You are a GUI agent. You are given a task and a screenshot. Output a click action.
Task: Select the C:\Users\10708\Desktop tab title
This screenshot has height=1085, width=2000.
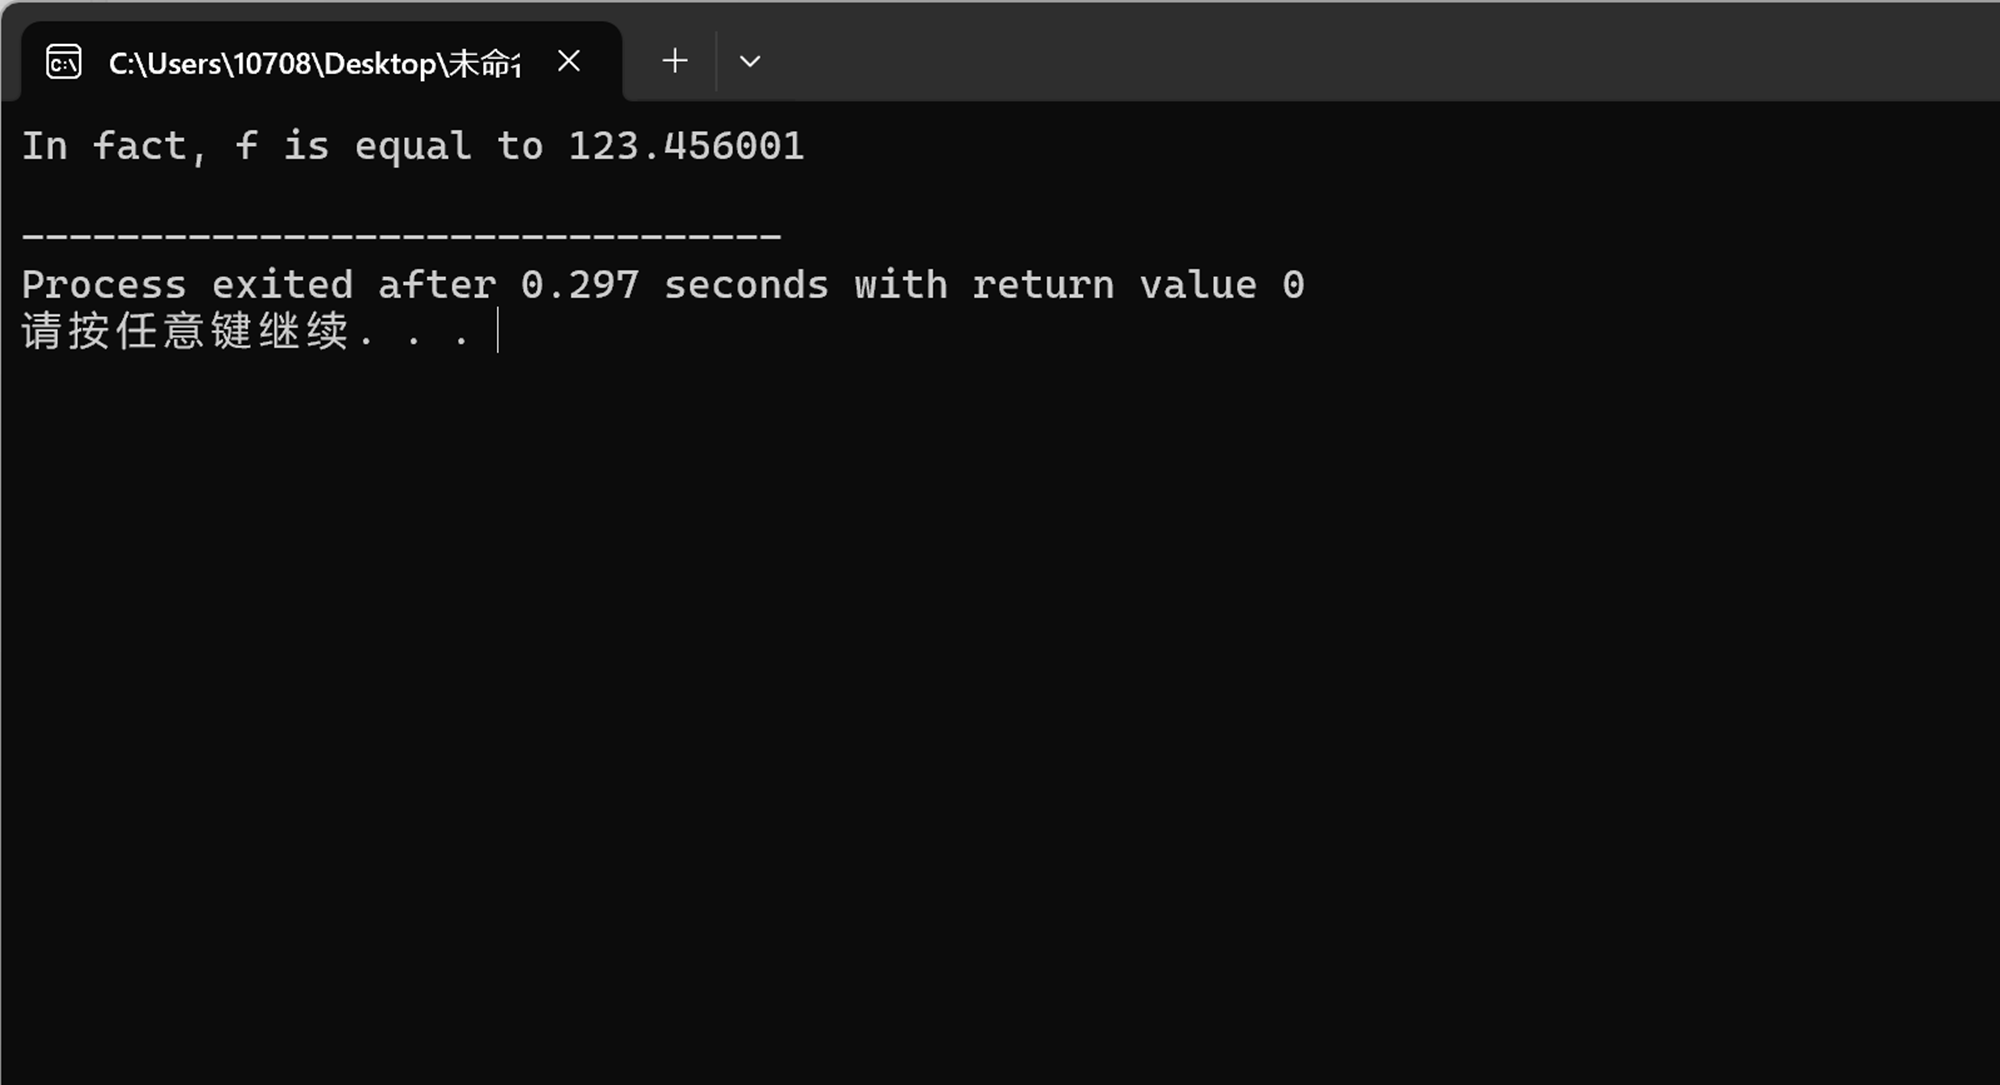coord(315,63)
